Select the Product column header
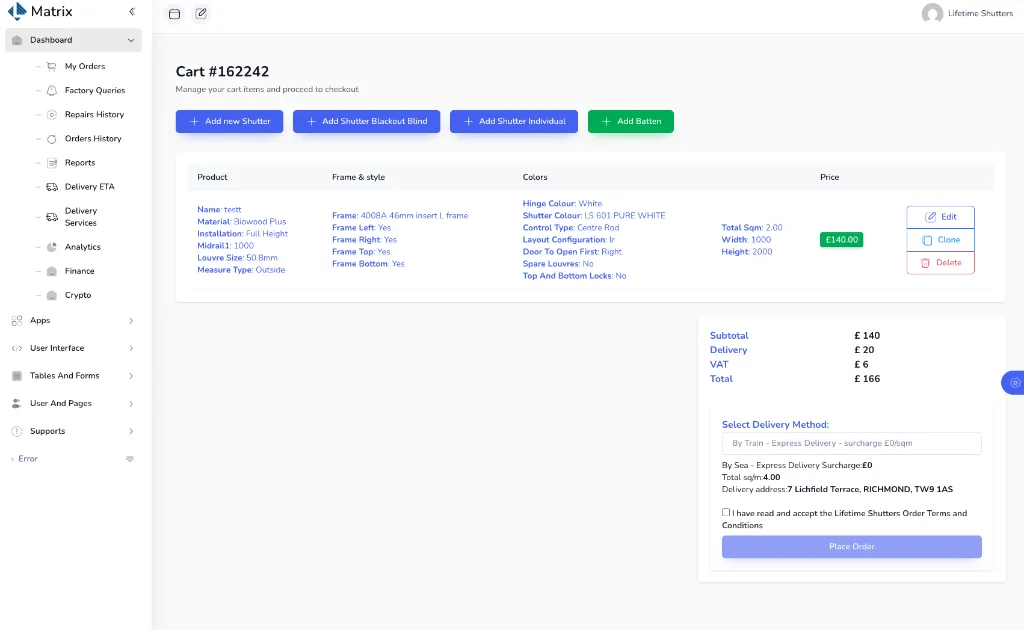The width and height of the screenshot is (1024, 630). point(212,178)
